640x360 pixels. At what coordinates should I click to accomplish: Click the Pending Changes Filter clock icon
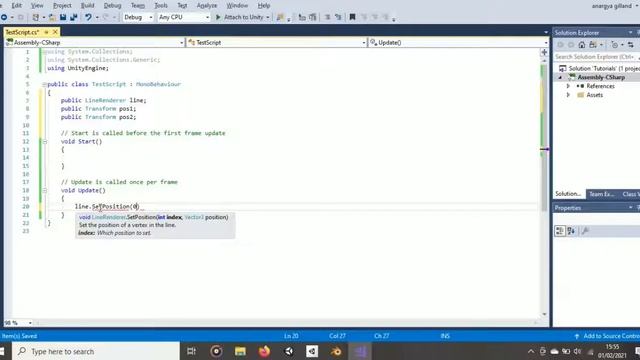pos(614,44)
